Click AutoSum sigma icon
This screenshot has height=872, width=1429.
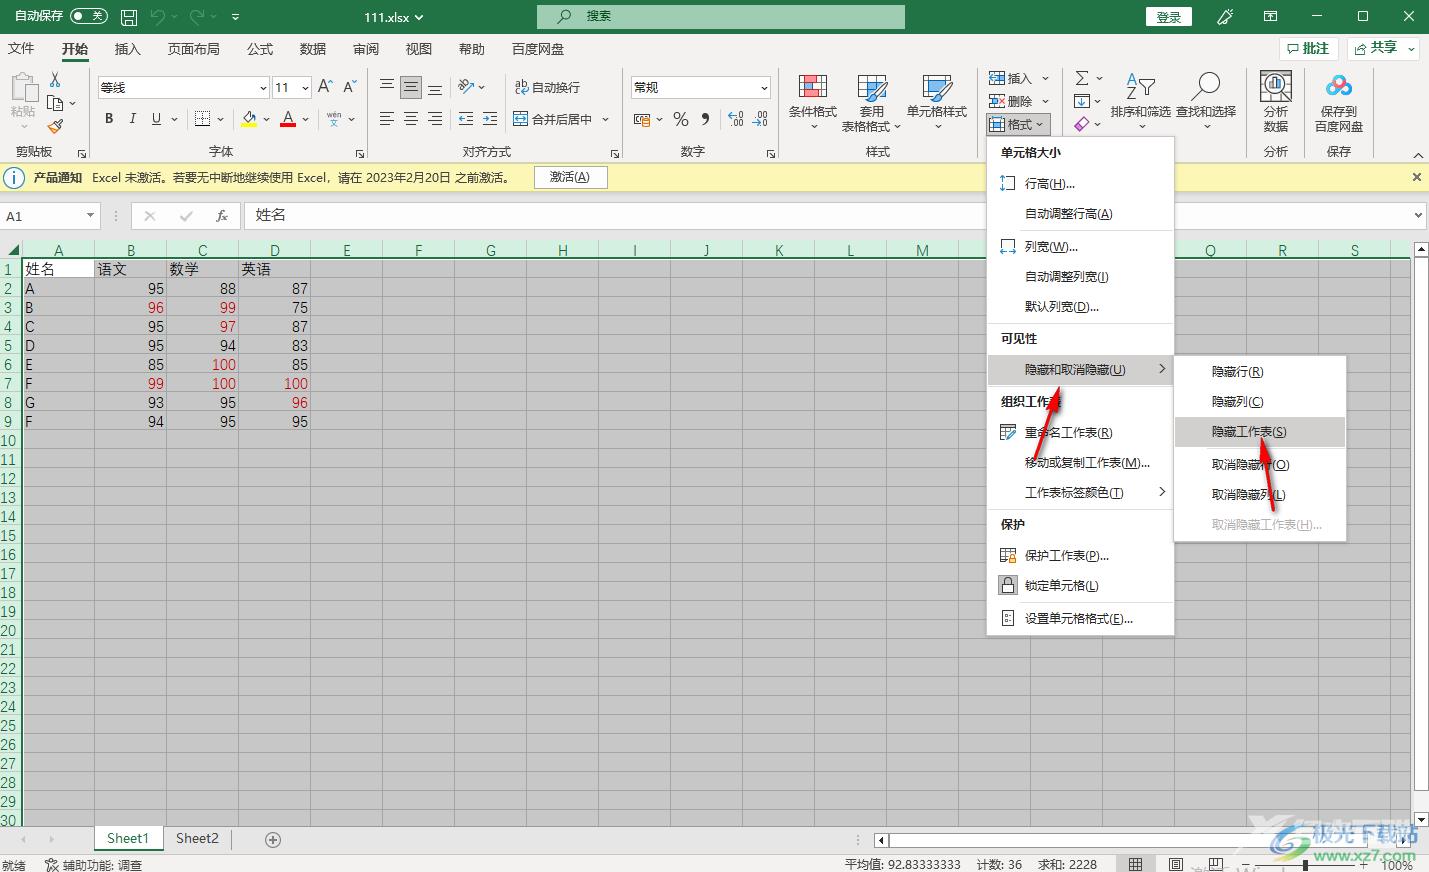tap(1082, 78)
